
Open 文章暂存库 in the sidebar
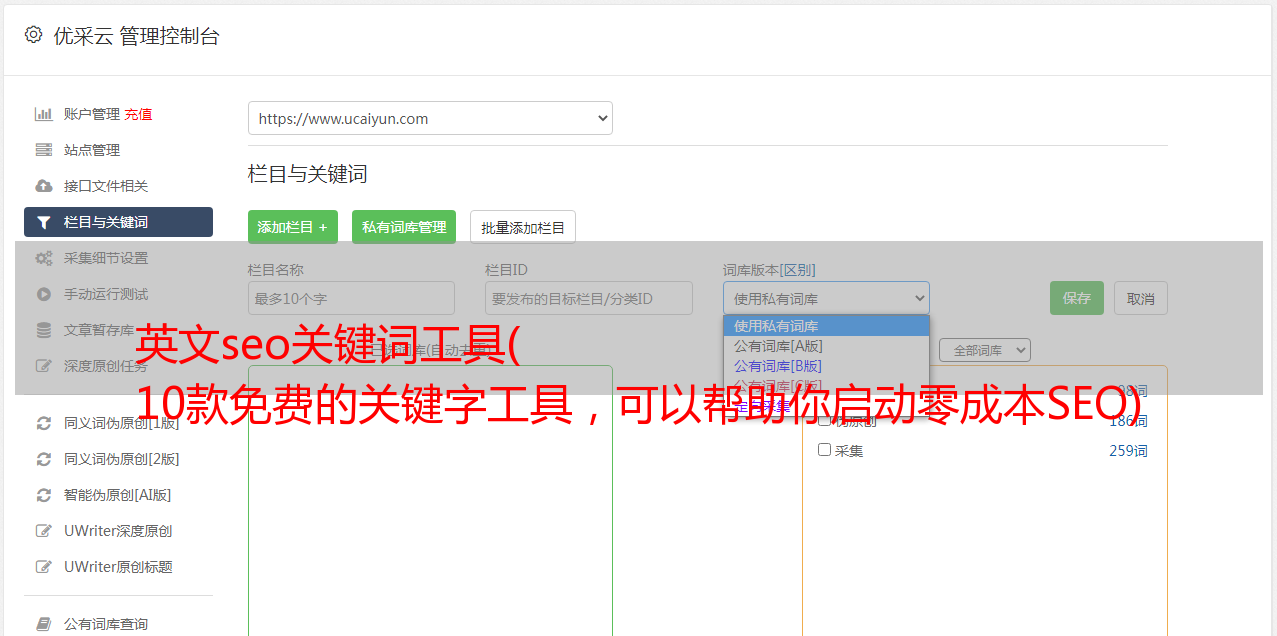pos(99,330)
